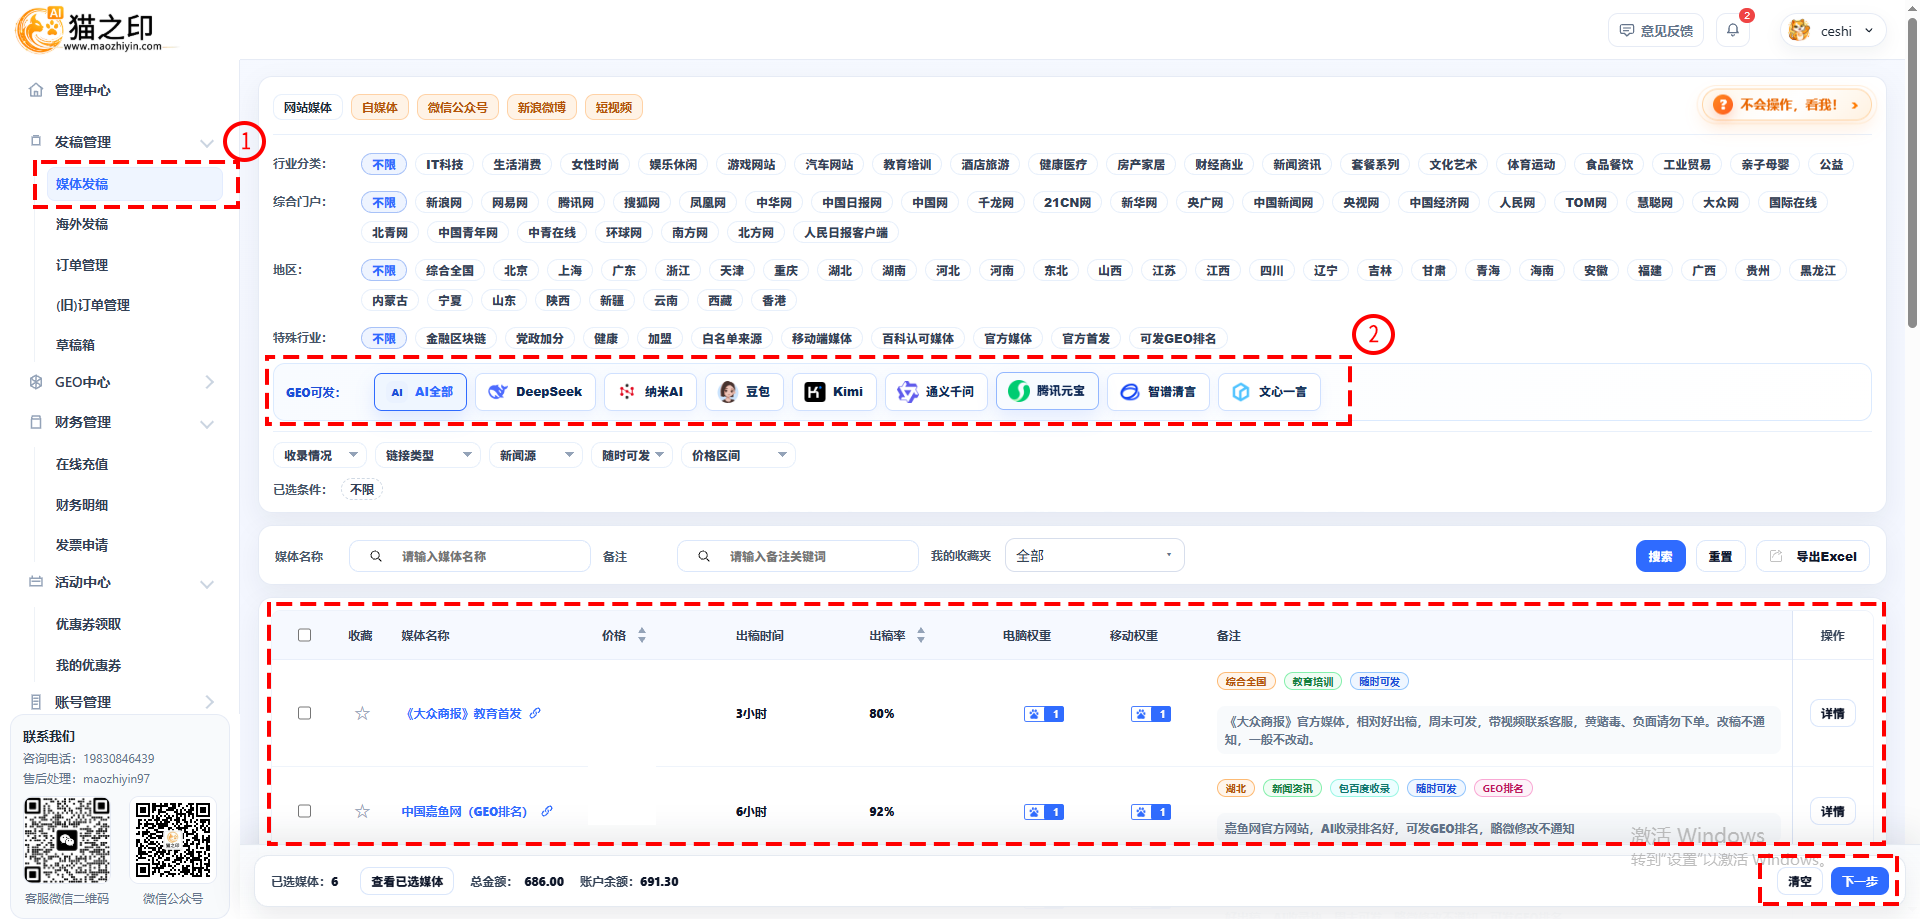This screenshot has height=919, width=1920.
Task: Select the 湖北 region filter
Action: pos(840,271)
